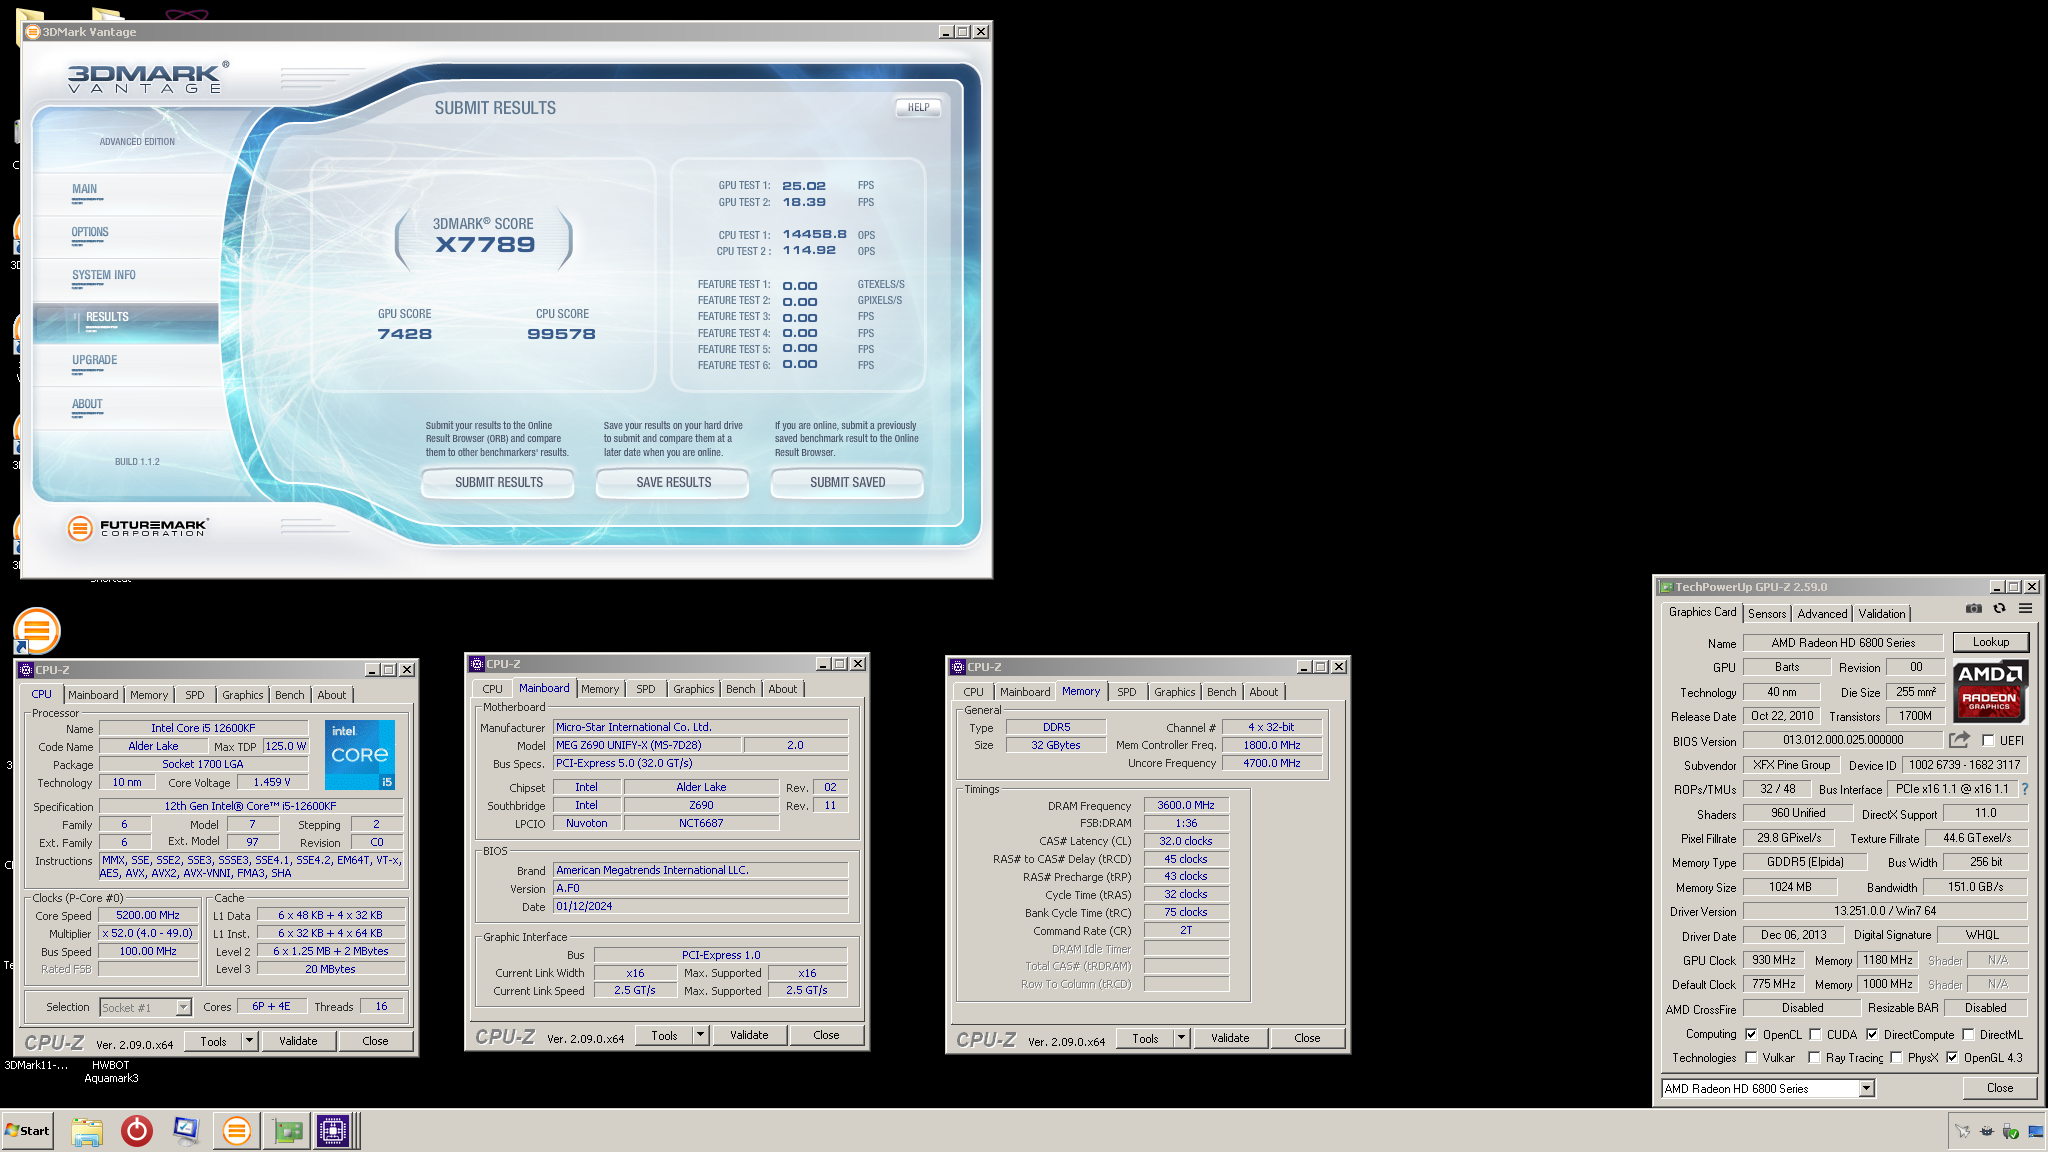This screenshot has height=1152, width=2048.
Task: Open Tools dropdown arrow in Mainboard window
Action: [x=700, y=1035]
